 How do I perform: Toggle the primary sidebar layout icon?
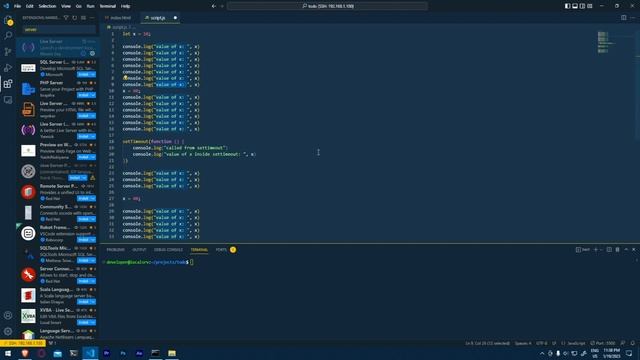point(567,6)
